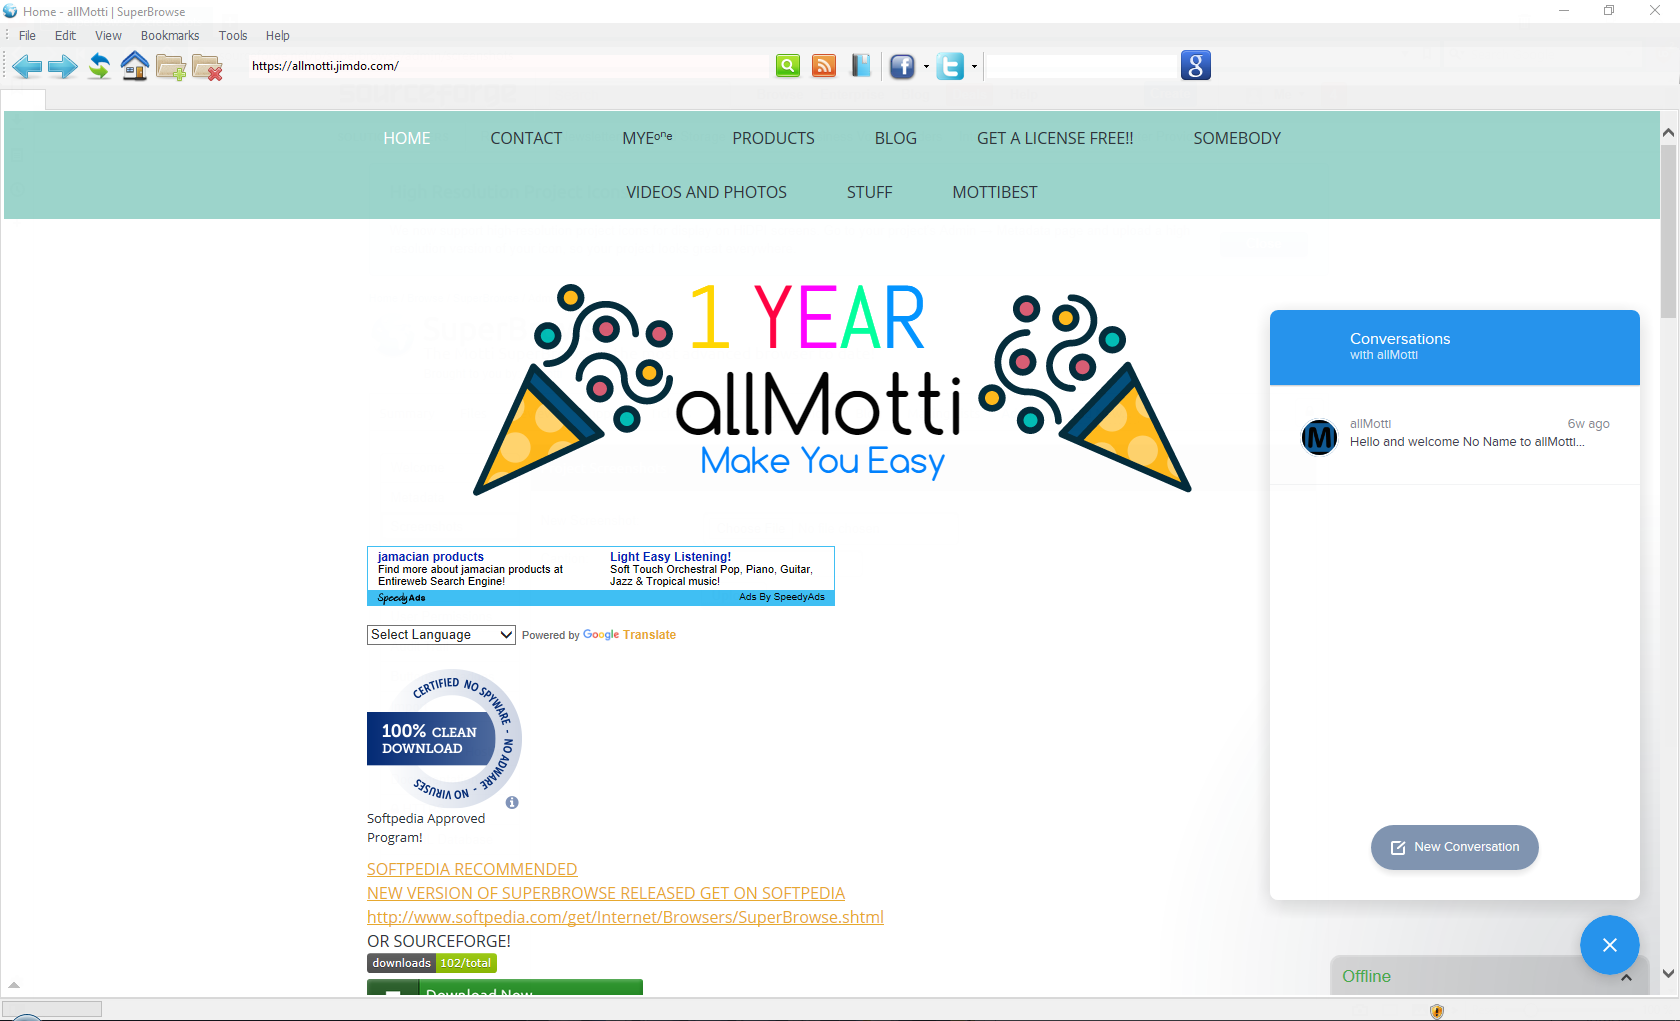Click the allMotti M avatar in chat
This screenshot has width=1680, height=1021.
[1319, 437]
